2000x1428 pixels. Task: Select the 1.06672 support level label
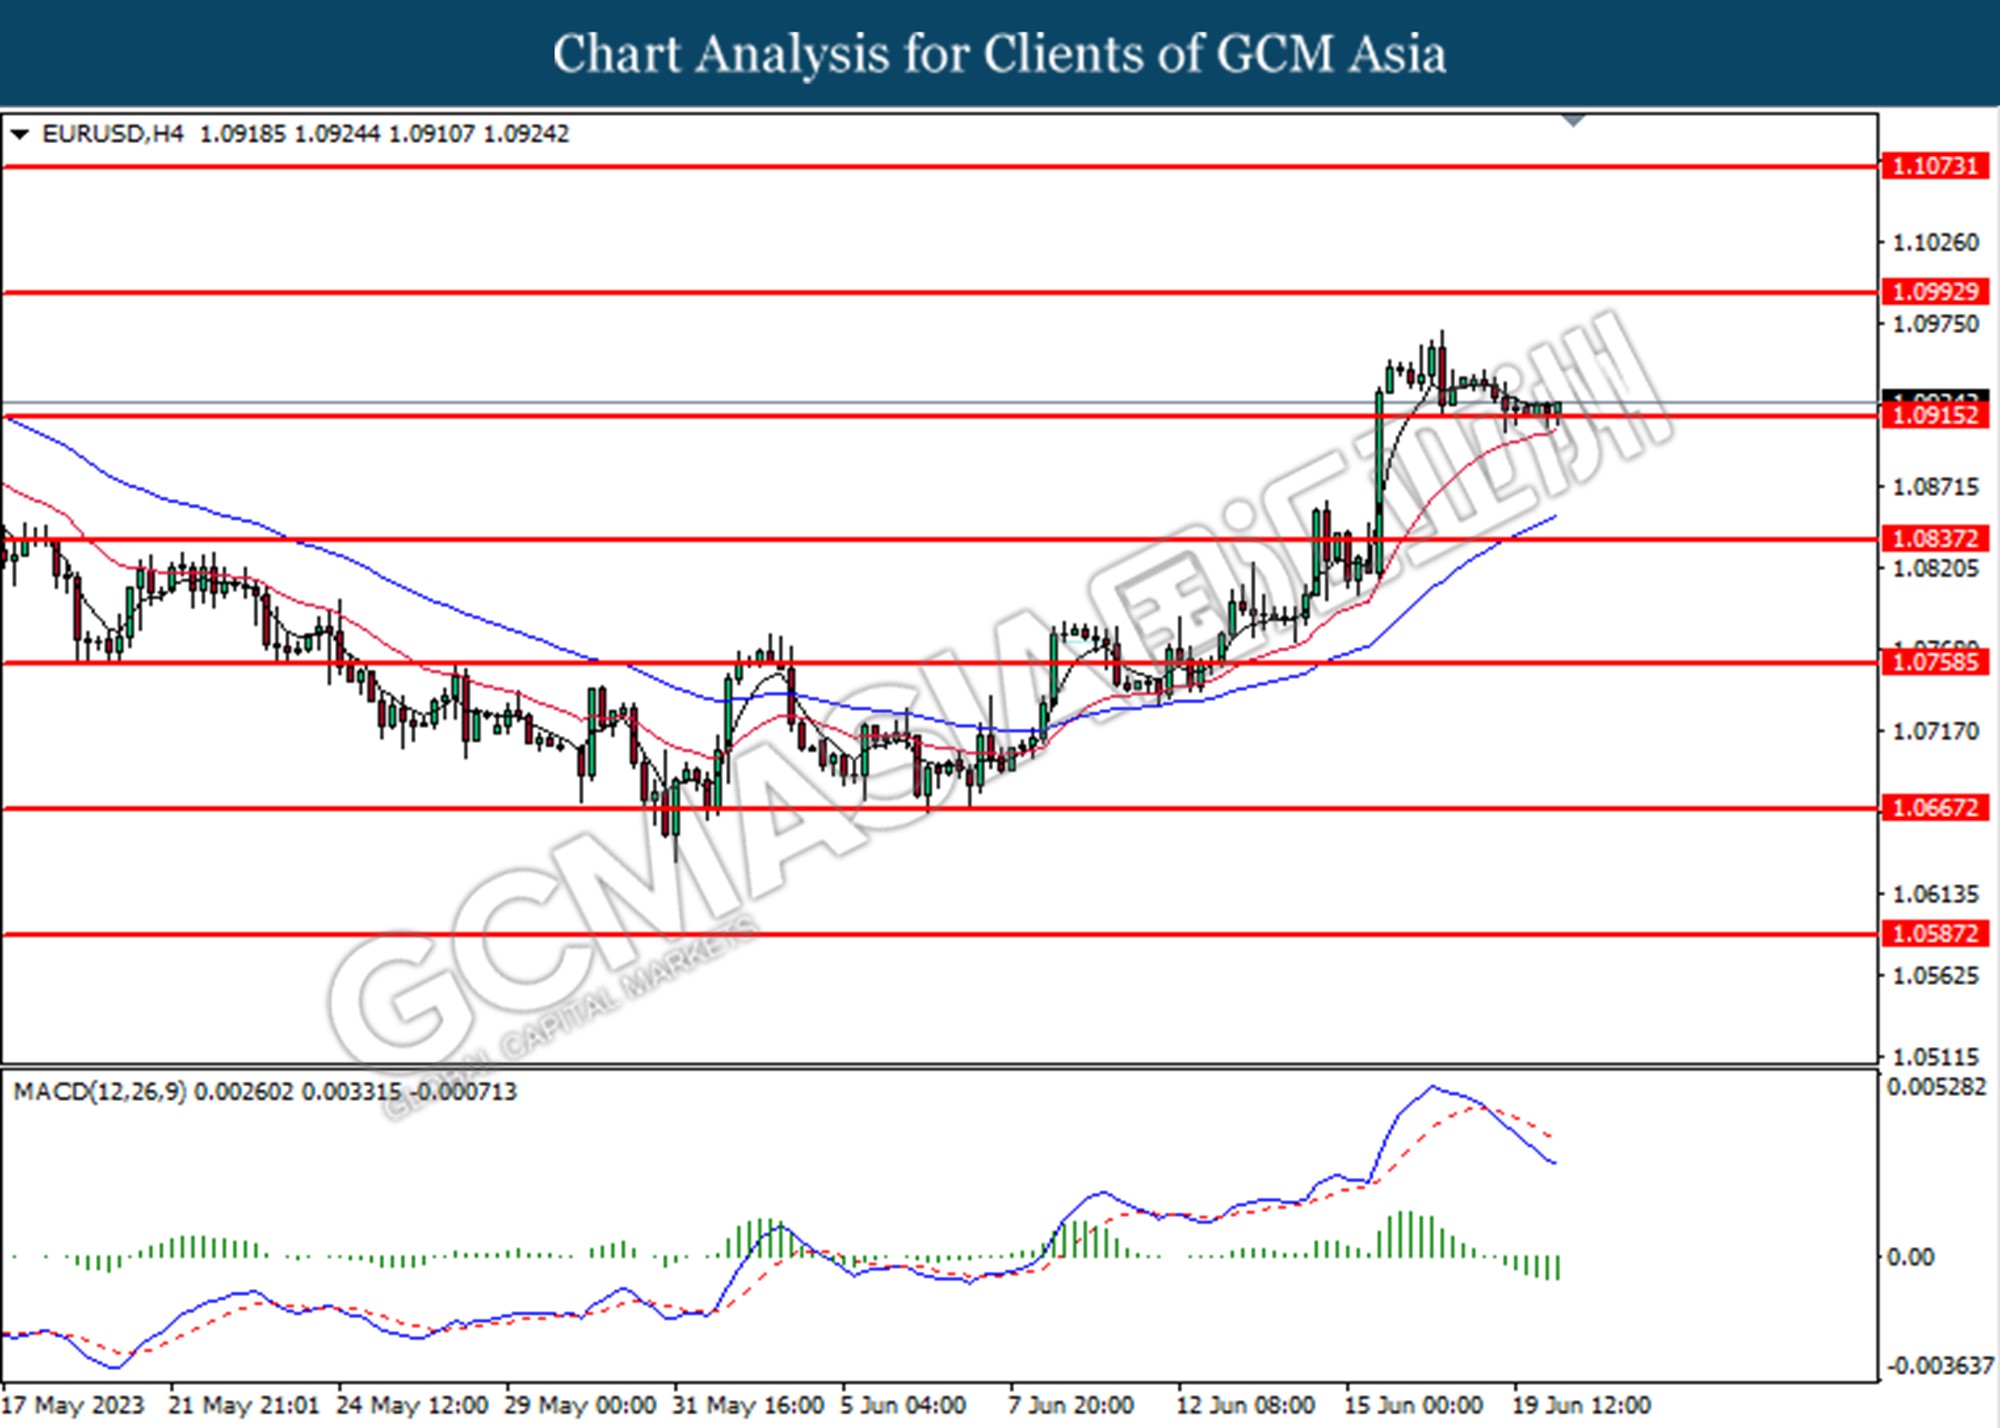(x=1936, y=808)
